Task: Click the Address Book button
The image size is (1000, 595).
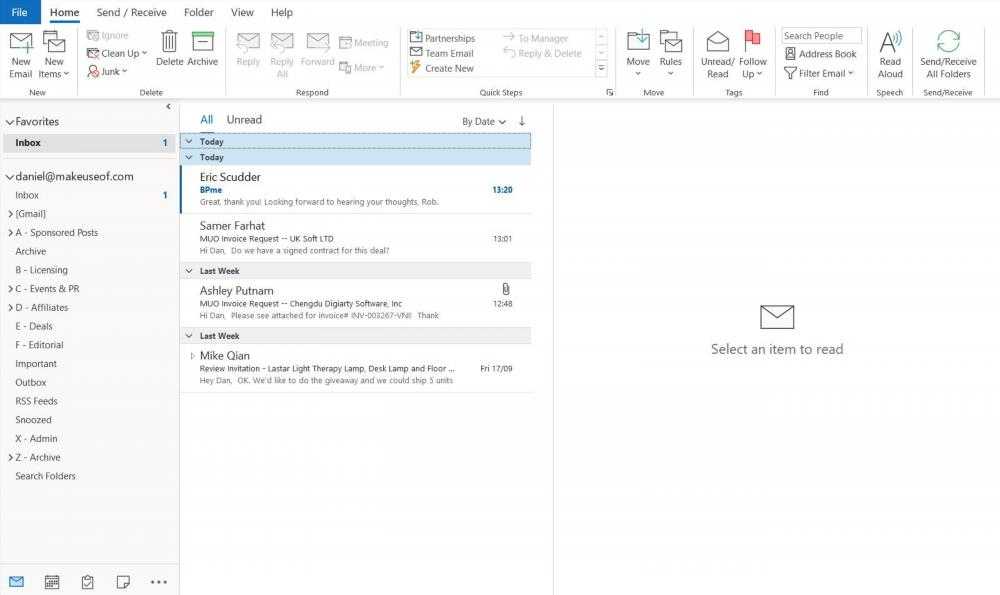Action: pos(820,54)
